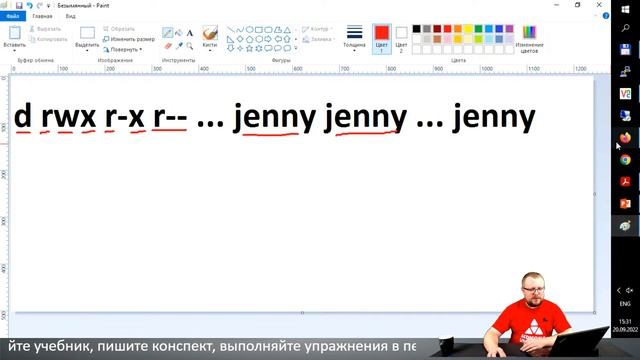Screen dimensions: 640x360
Task: Pick the yellow color swatch
Action: 468,29
